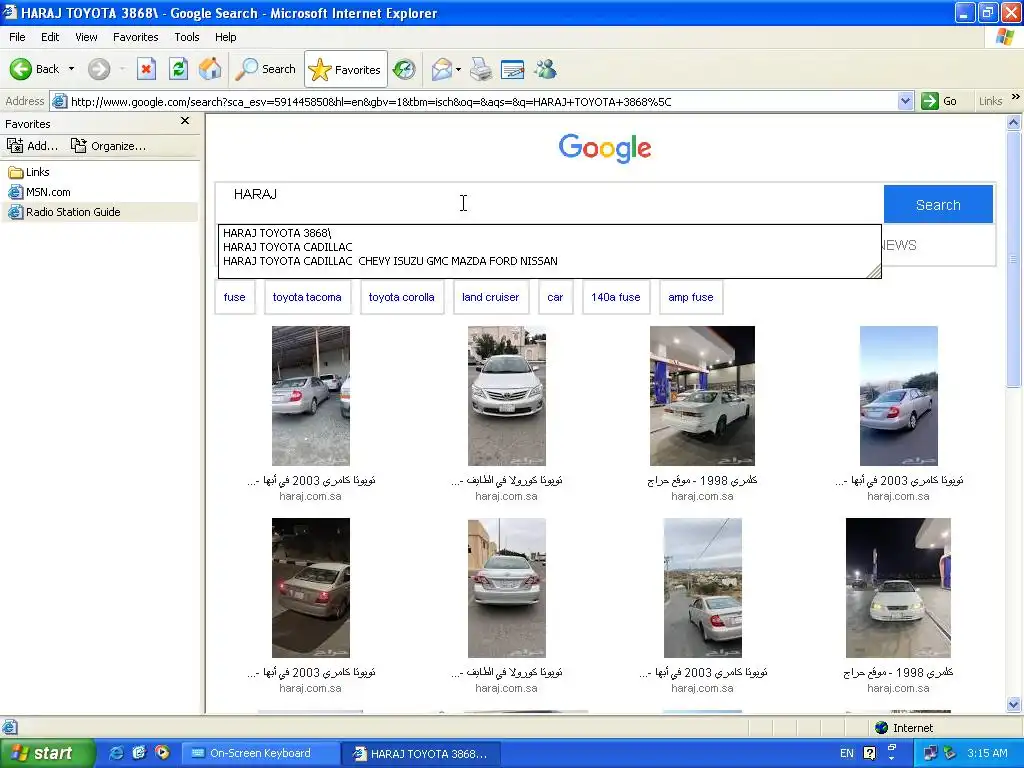Viewport: 1024px width, 768px height.
Task: Click inside the Google search text box
Action: [x=550, y=204]
